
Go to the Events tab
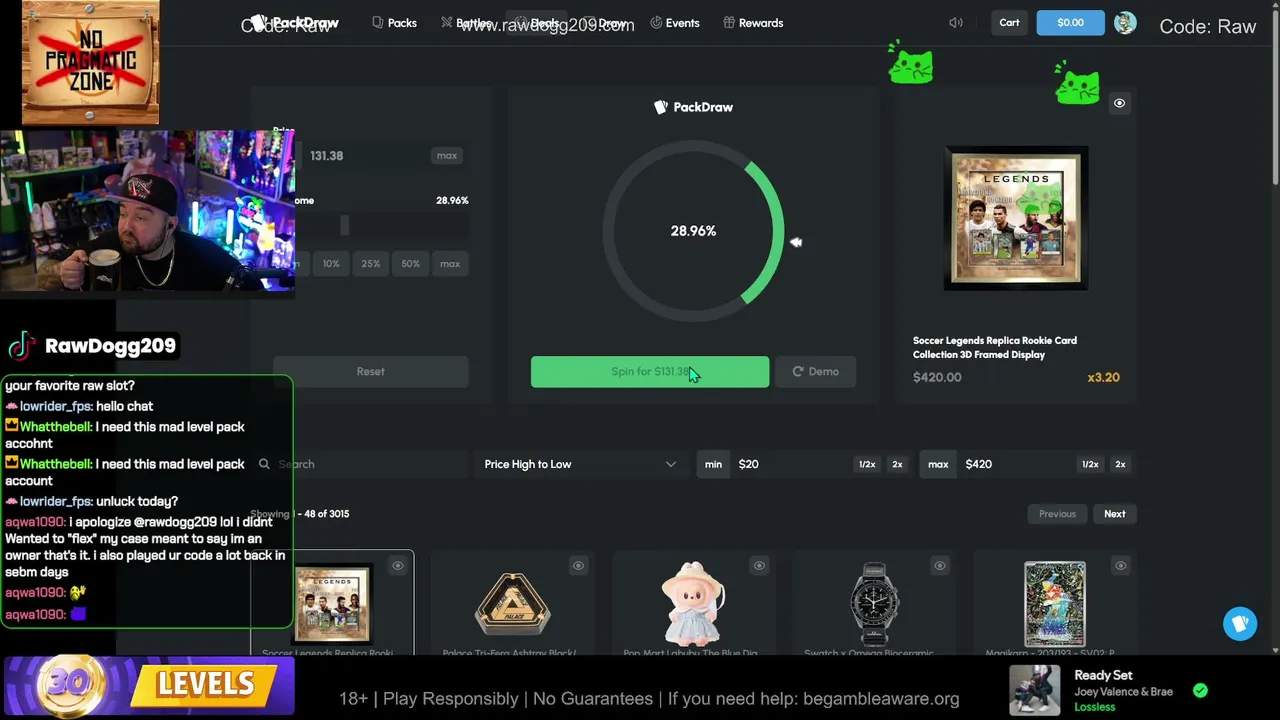pos(674,23)
